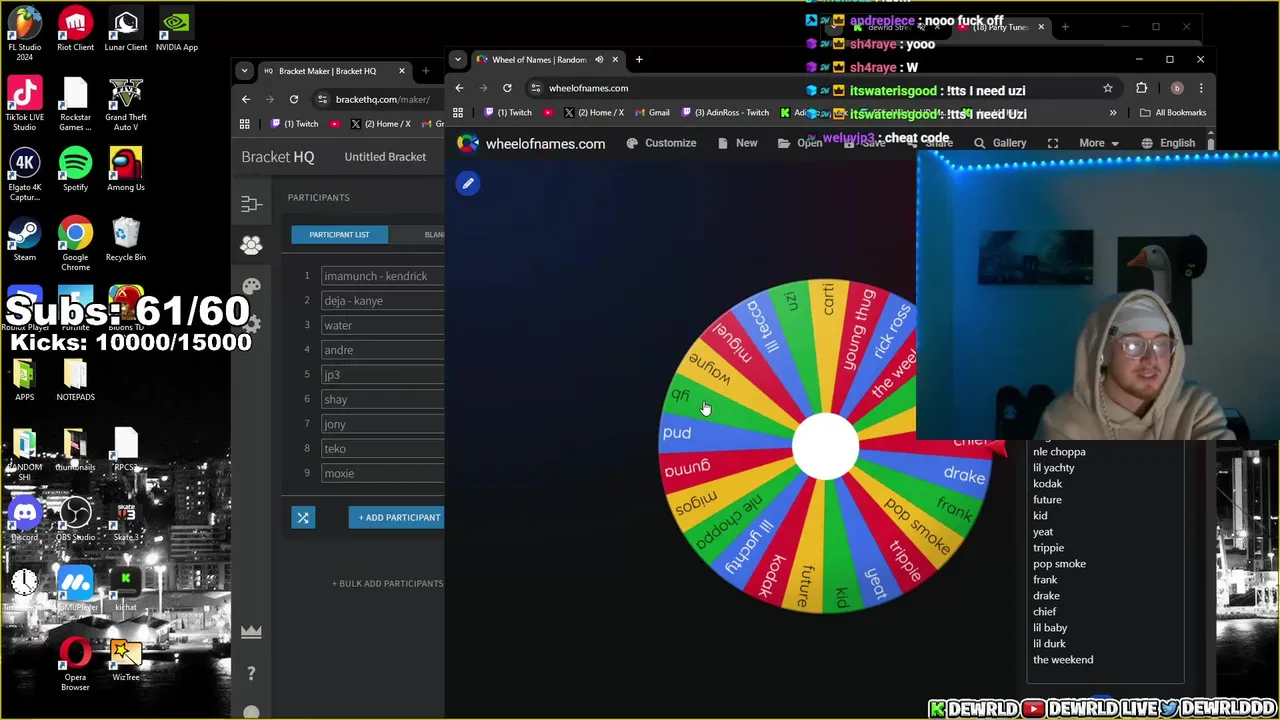Screen dimensions: 1280x720
Task: Open the bracket layout icon in Bracket HQ sidebar
Action: [251, 204]
